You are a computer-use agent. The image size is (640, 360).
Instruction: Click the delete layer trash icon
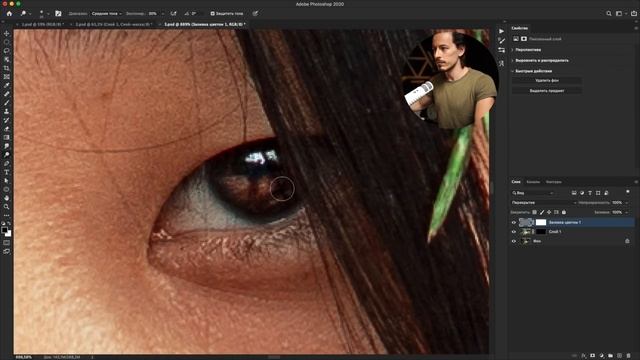point(629,356)
